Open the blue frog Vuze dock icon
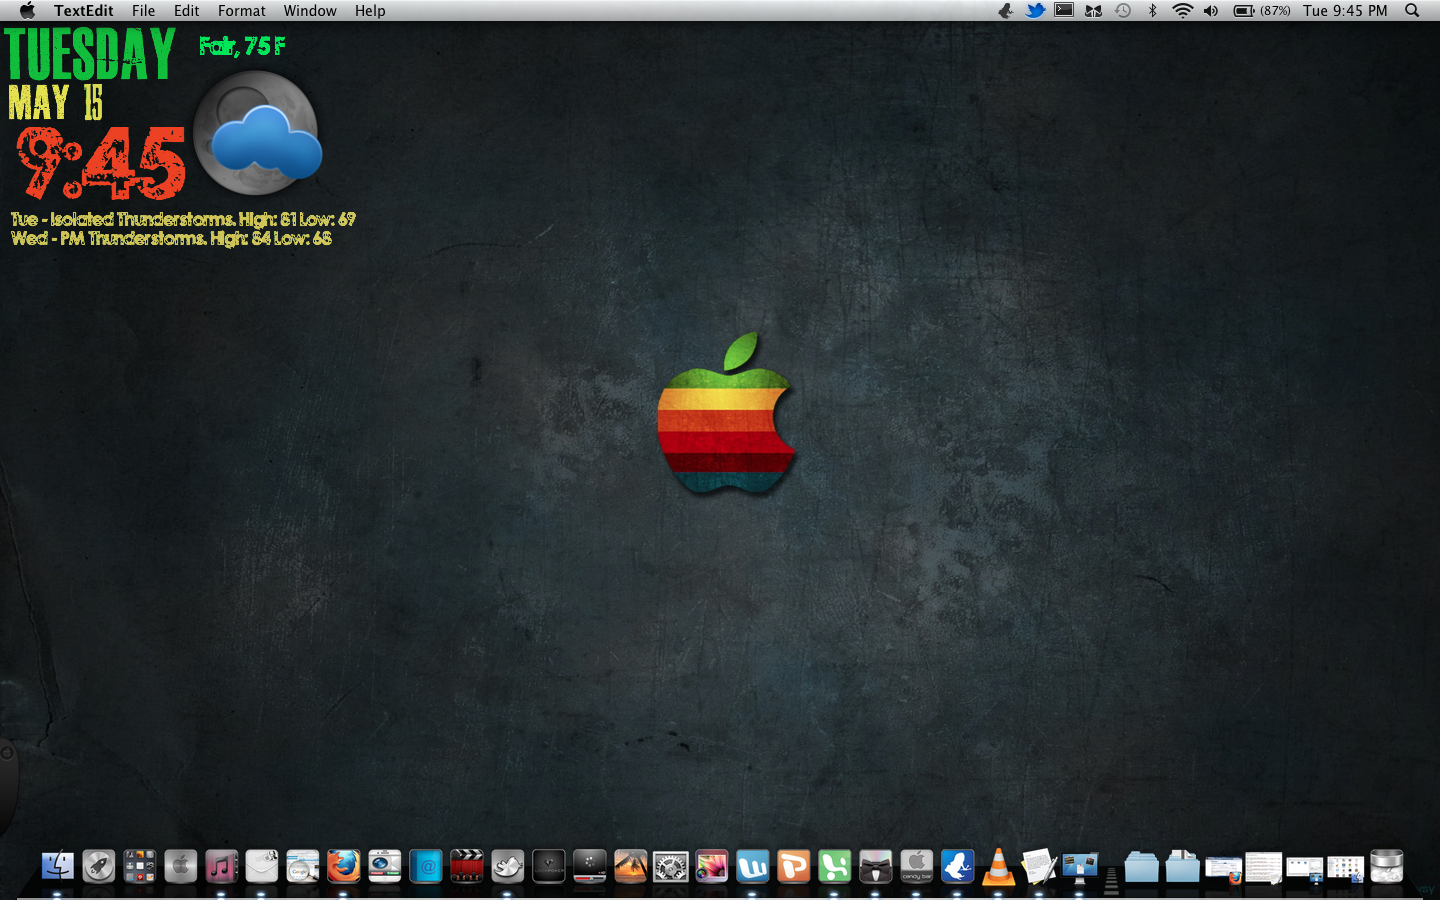Viewport: 1440px width, 900px height. pos(958,866)
